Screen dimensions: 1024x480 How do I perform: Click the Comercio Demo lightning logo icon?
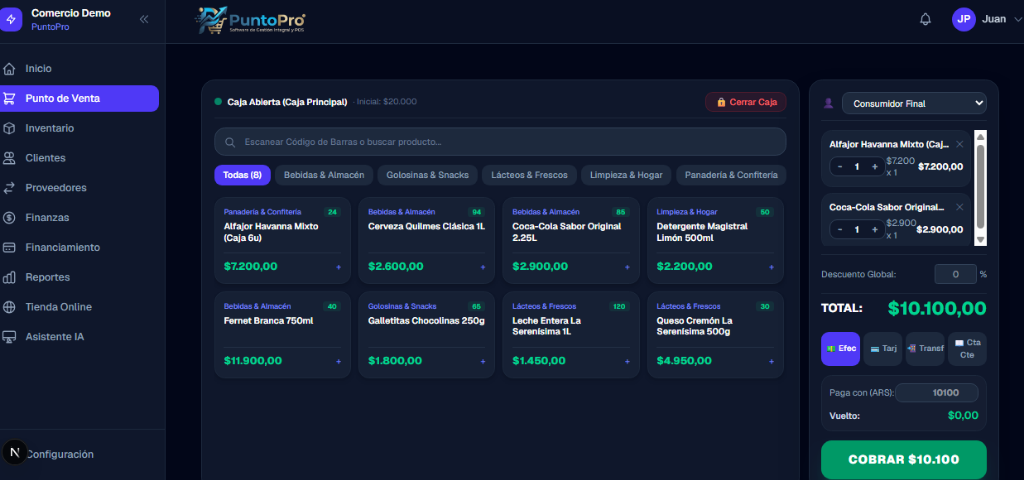(10, 19)
